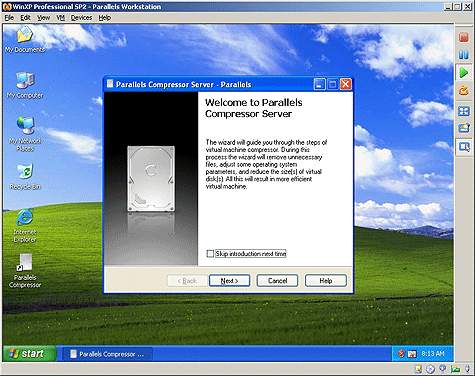
Task: Select the Recycle Bin icon
Action: (x=25, y=176)
